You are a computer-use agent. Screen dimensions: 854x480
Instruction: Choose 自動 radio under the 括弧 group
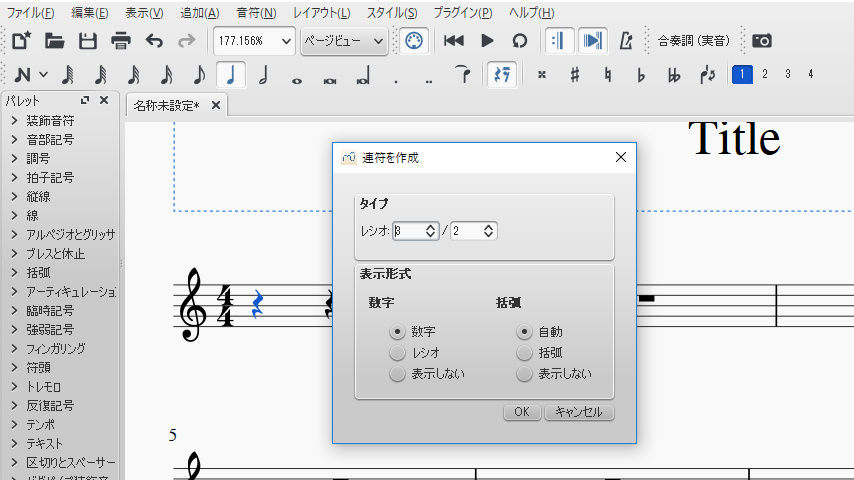[524, 331]
